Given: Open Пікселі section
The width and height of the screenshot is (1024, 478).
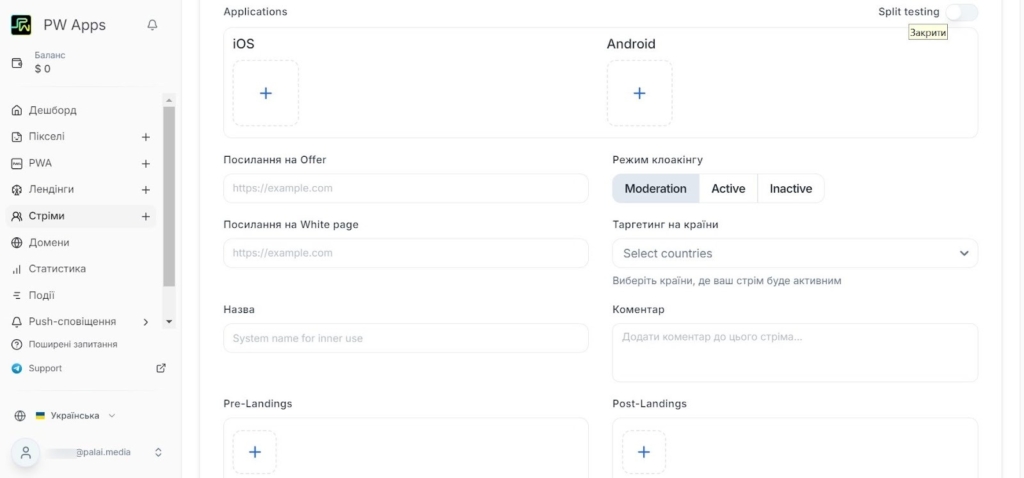Looking at the screenshot, I should coord(46,136).
